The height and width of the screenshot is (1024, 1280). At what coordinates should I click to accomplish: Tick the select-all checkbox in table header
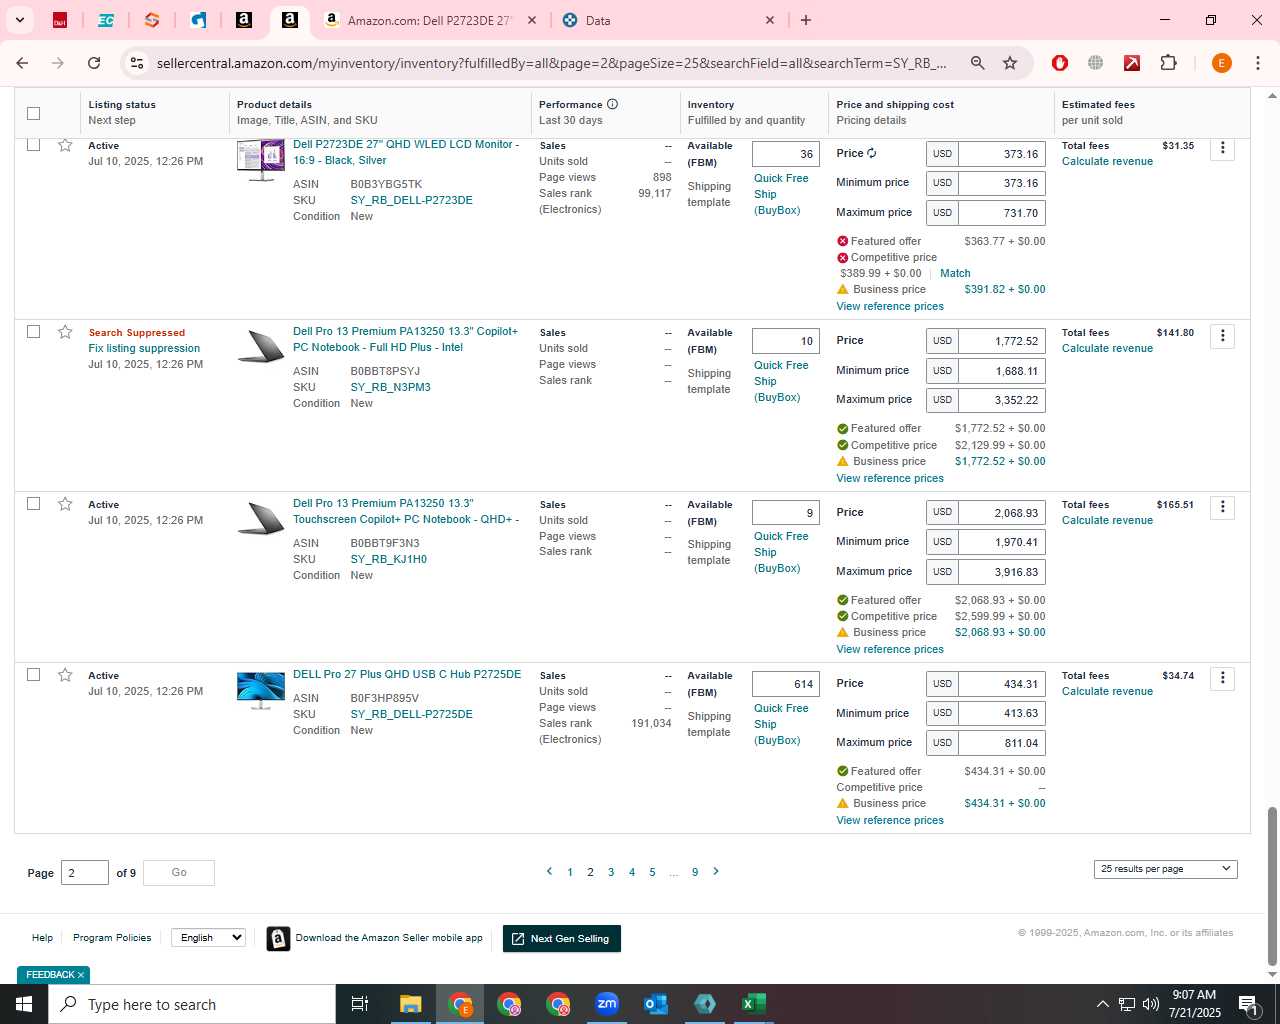click(x=33, y=113)
